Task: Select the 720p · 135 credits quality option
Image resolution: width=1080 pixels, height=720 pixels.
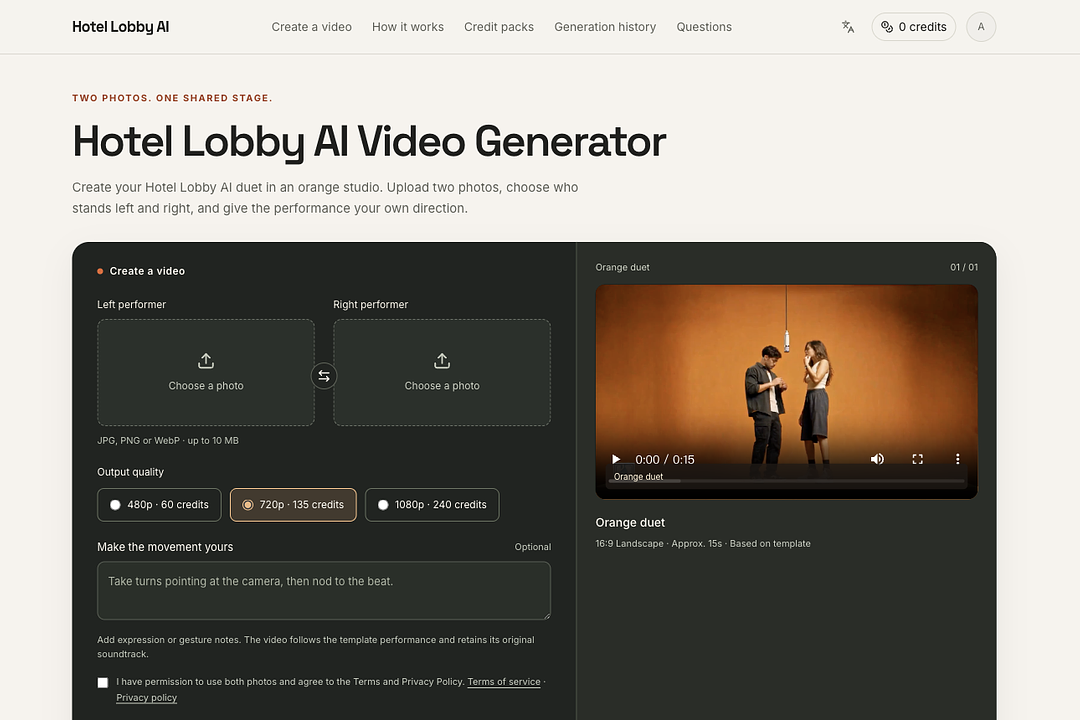Action: pyautogui.click(x=293, y=505)
